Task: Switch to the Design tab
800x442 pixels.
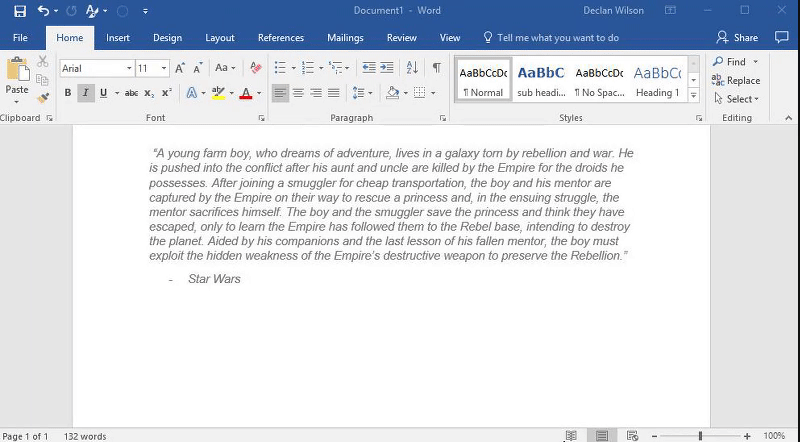Action: pyautogui.click(x=167, y=38)
